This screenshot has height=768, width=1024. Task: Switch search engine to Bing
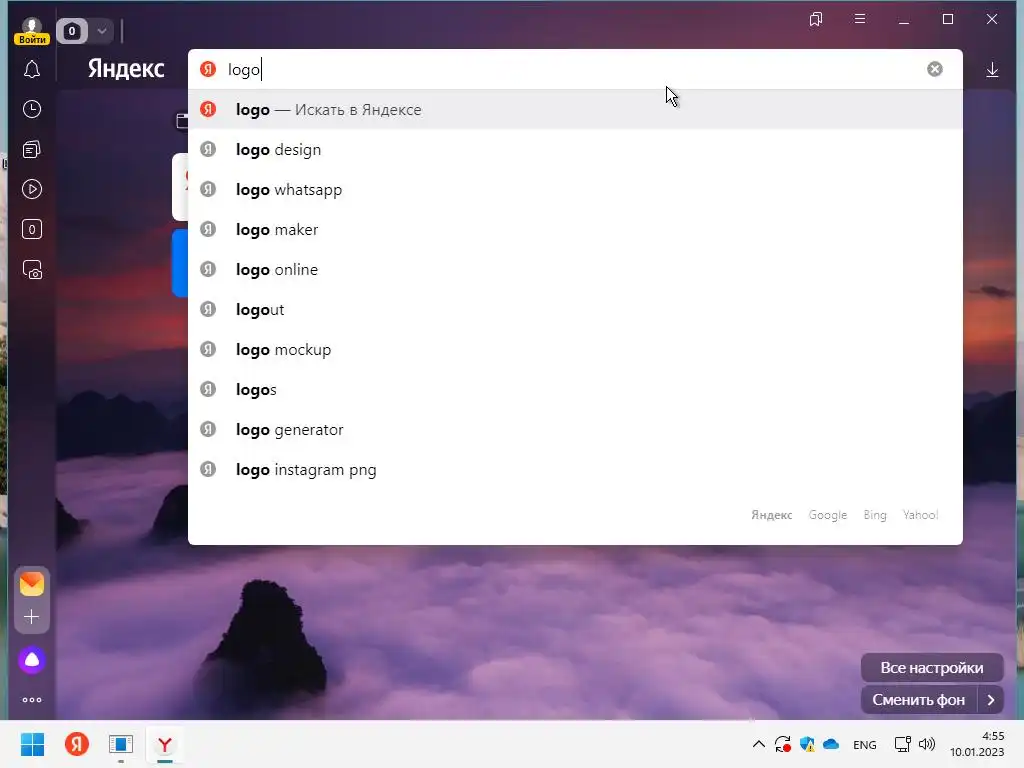click(x=874, y=515)
